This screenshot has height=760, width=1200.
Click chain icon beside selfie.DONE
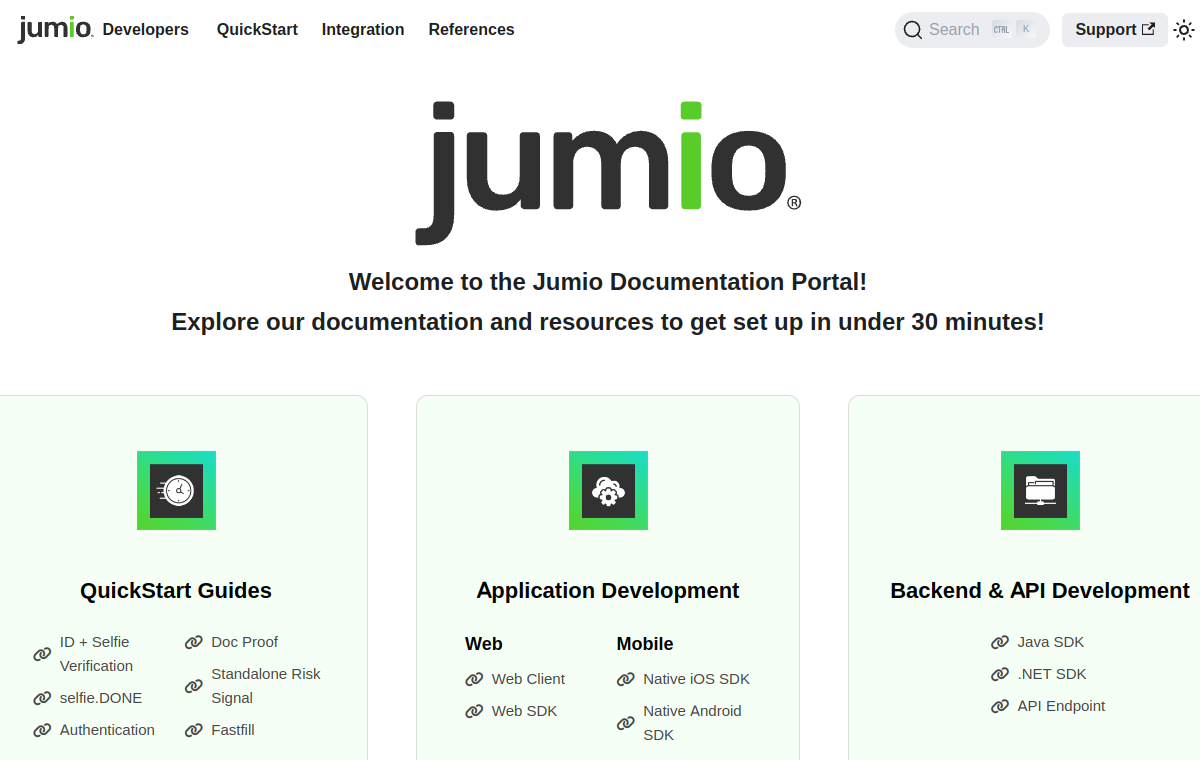42,698
